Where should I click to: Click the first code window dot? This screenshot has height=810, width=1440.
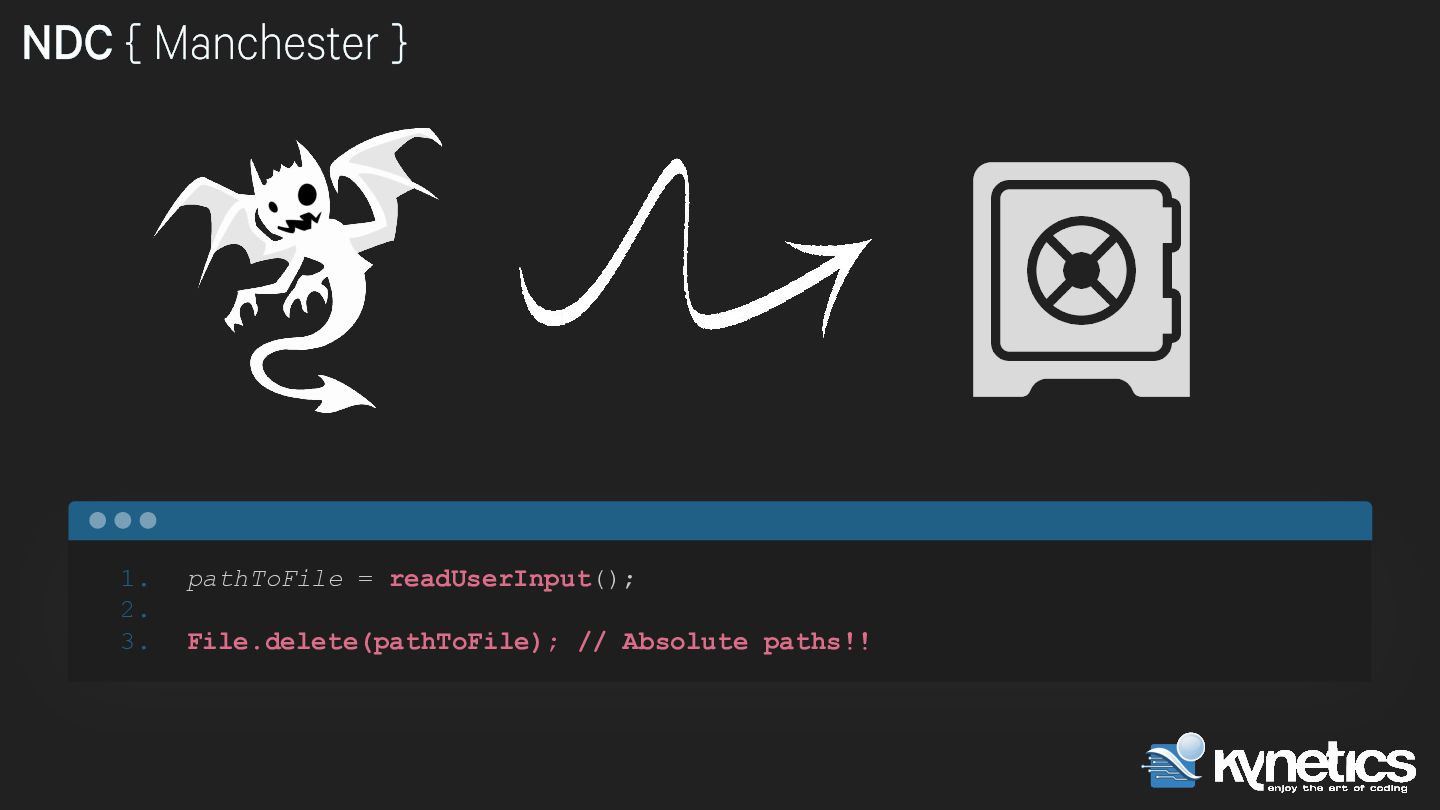(98, 520)
